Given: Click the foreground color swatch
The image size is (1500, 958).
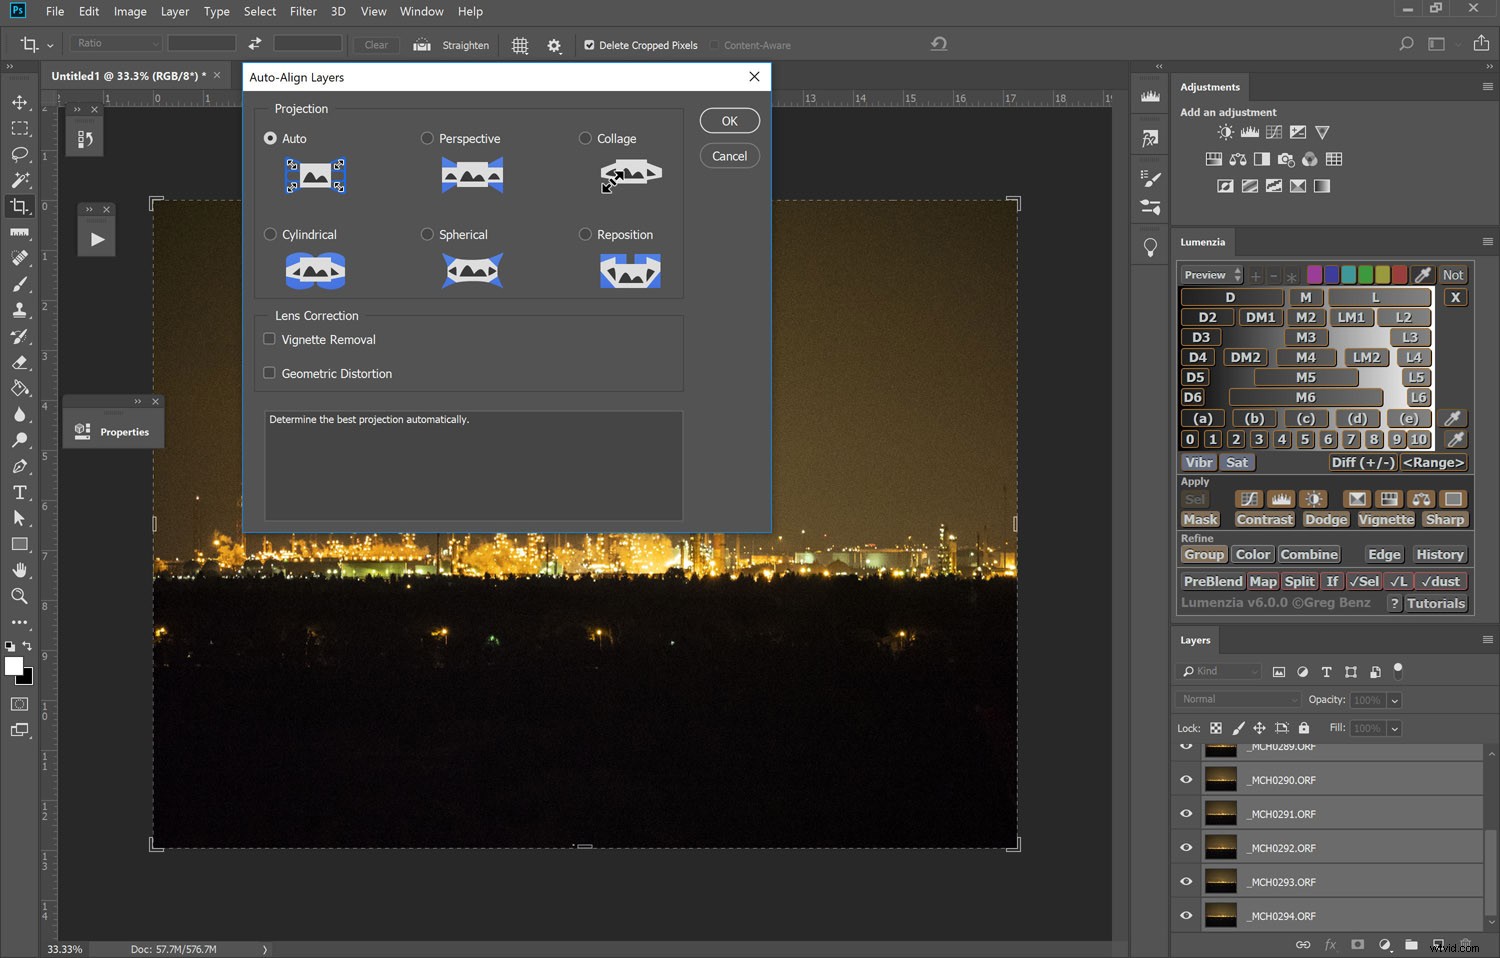Looking at the screenshot, I should [15, 668].
